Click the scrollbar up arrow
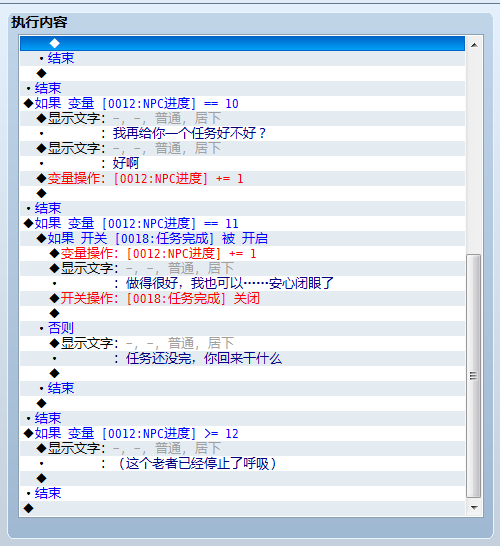The image size is (500, 546). 474,45
